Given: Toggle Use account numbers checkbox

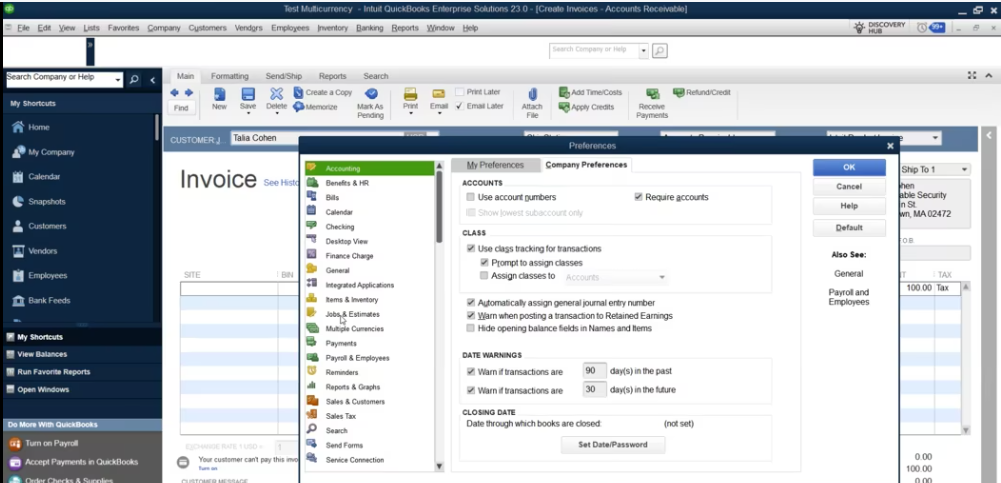Looking at the screenshot, I should click(470, 197).
